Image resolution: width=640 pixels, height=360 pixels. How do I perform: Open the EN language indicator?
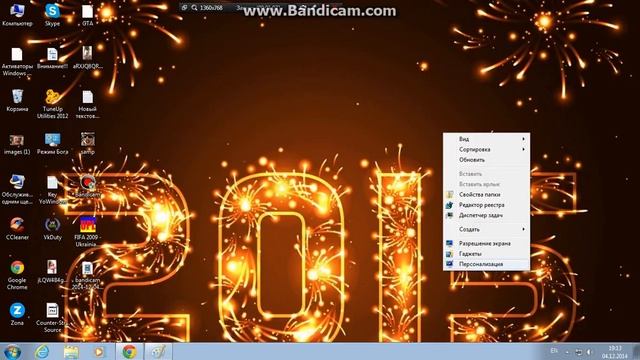(554, 351)
